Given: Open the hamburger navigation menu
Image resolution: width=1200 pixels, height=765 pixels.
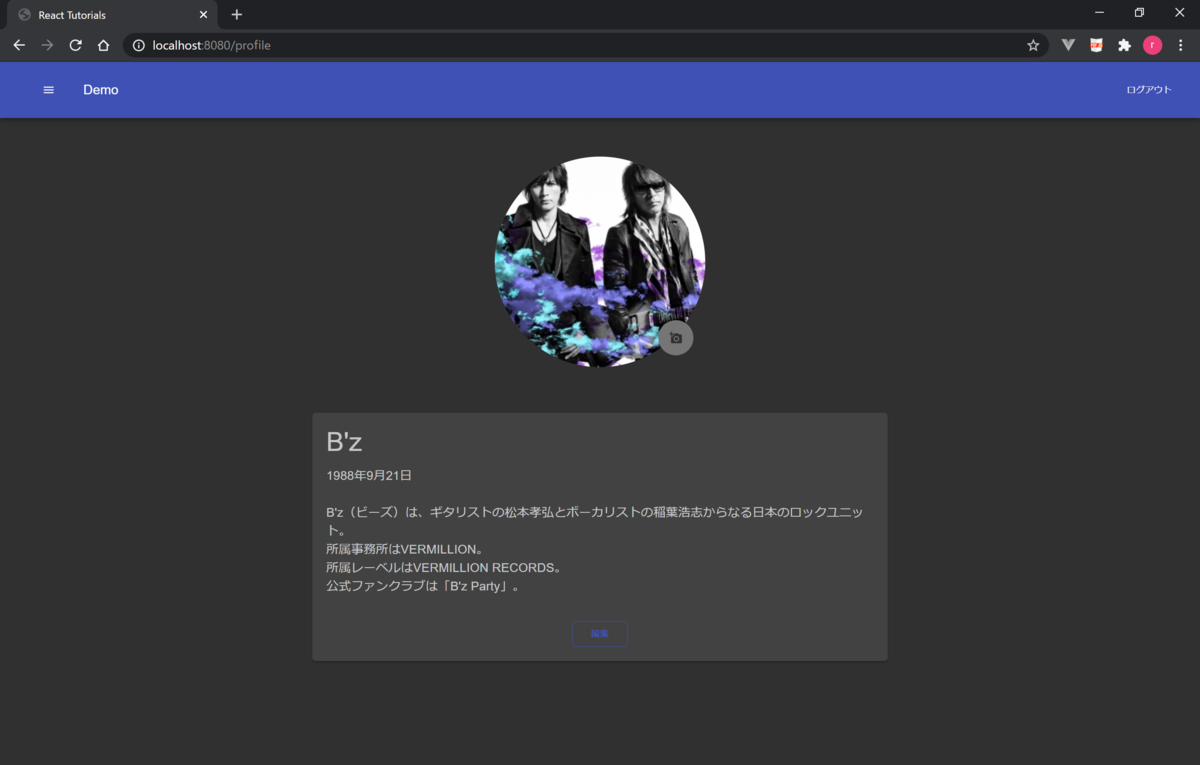Looking at the screenshot, I should 48,90.
